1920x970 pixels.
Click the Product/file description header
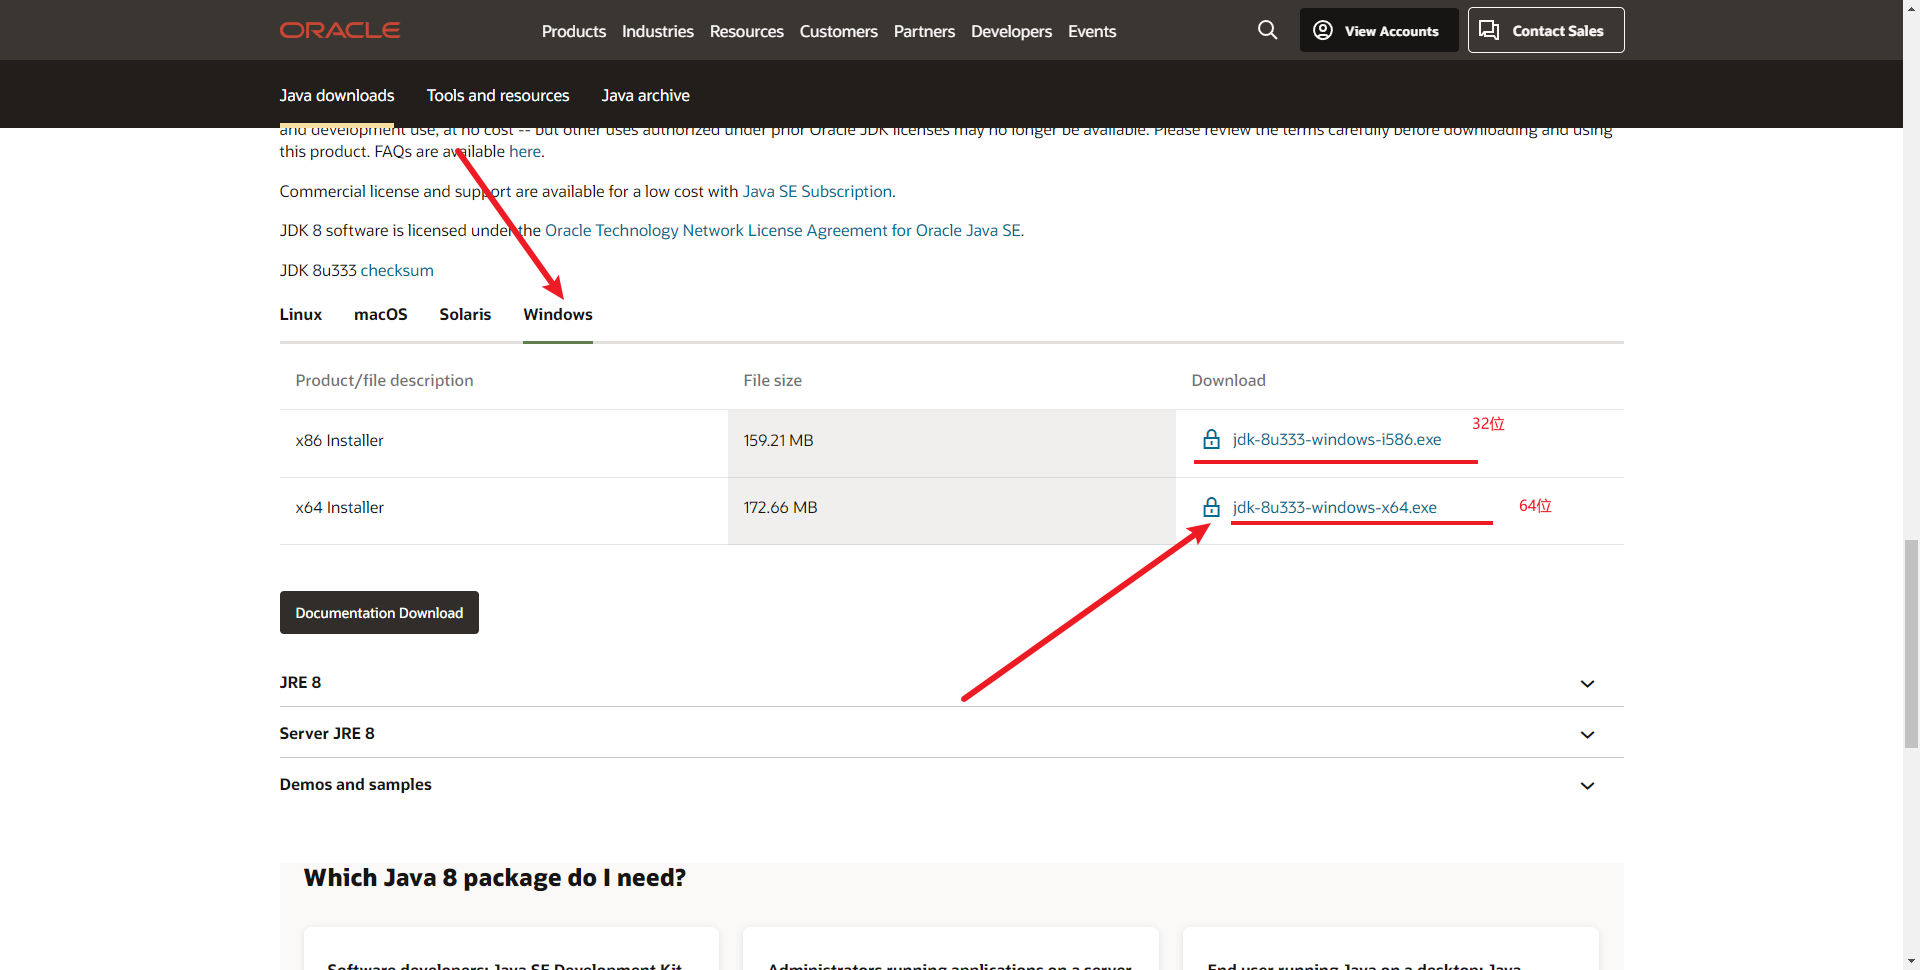tap(385, 380)
